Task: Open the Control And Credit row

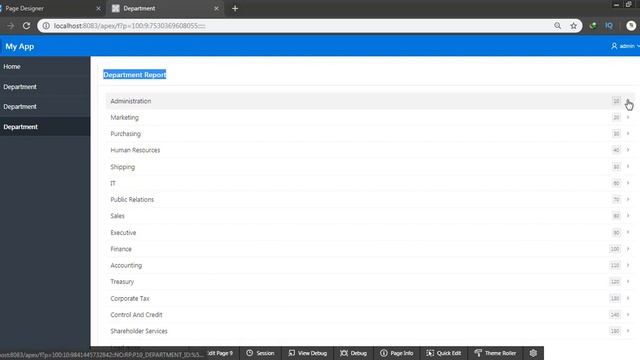Action: click(370, 315)
